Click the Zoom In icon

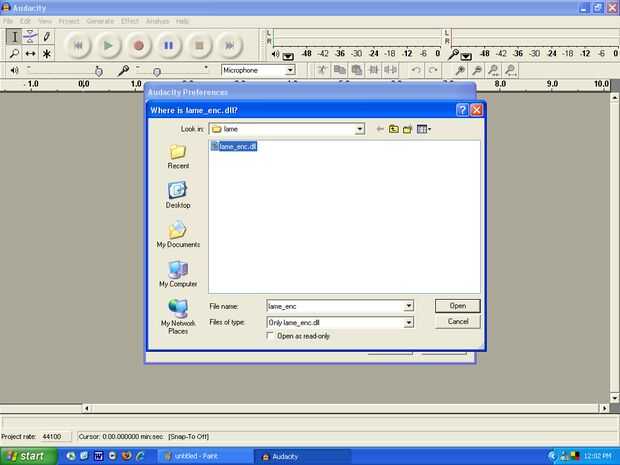coord(460,70)
